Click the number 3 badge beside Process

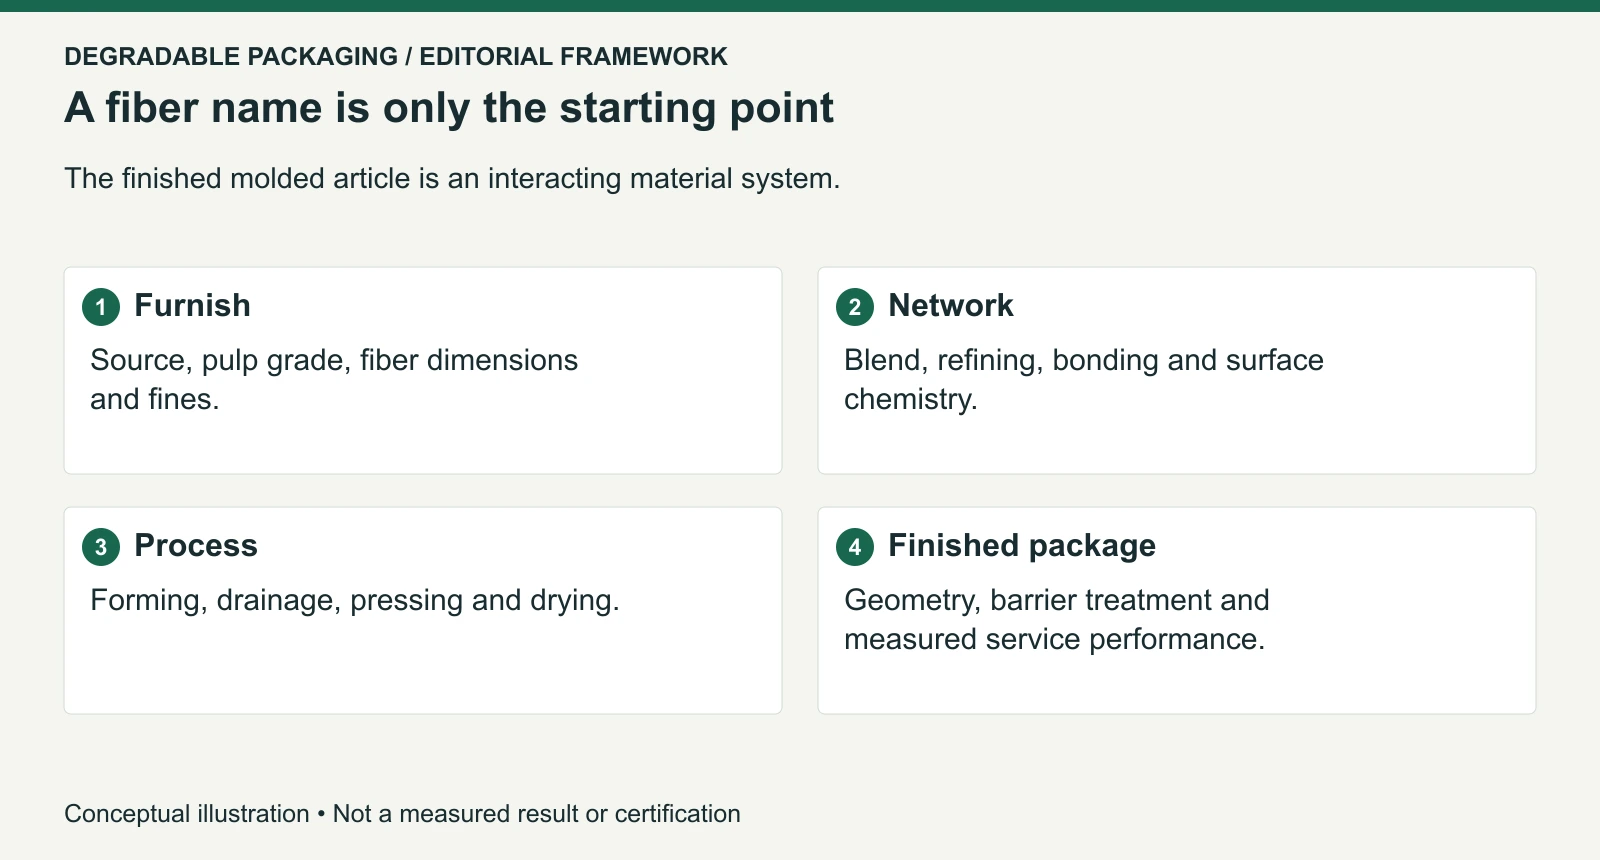point(101,547)
